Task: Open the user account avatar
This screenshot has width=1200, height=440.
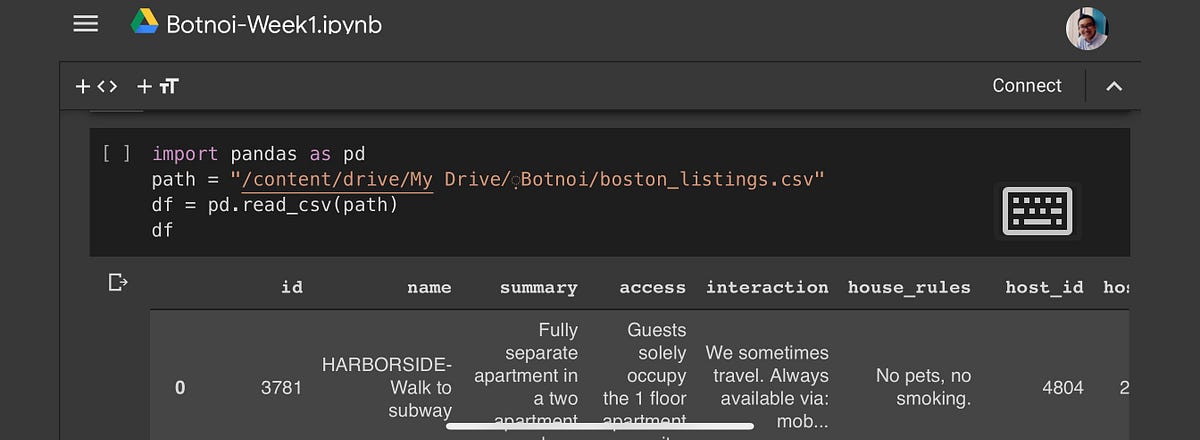Action: click(1087, 28)
